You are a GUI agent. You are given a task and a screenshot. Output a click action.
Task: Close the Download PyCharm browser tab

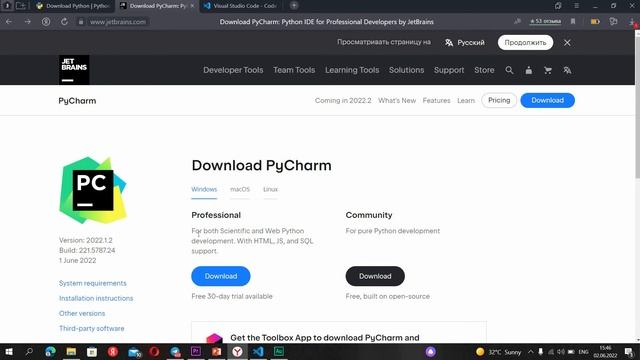click(192, 6)
